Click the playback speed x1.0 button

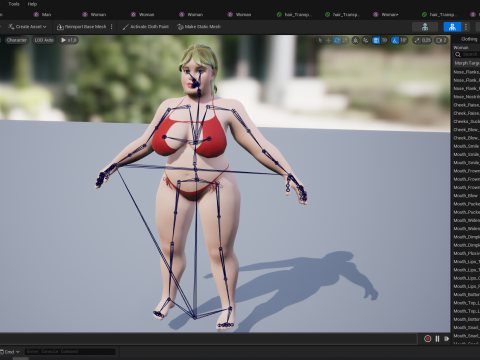69,40
